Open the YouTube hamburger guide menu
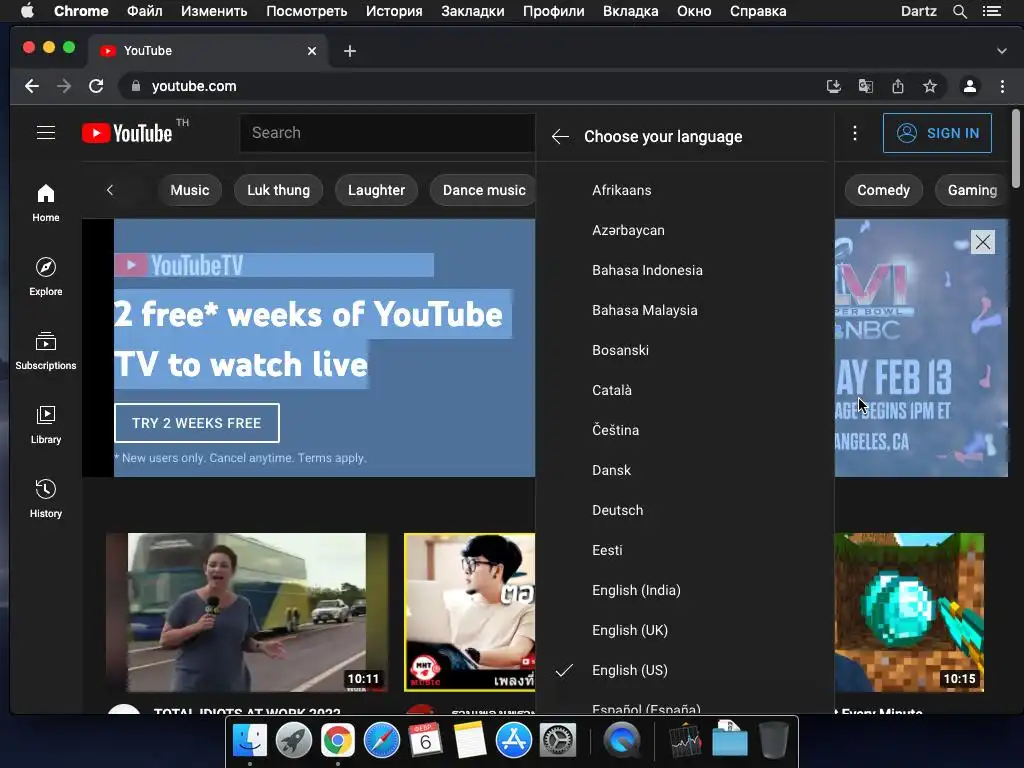The height and width of the screenshot is (768, 1024). 46,133
